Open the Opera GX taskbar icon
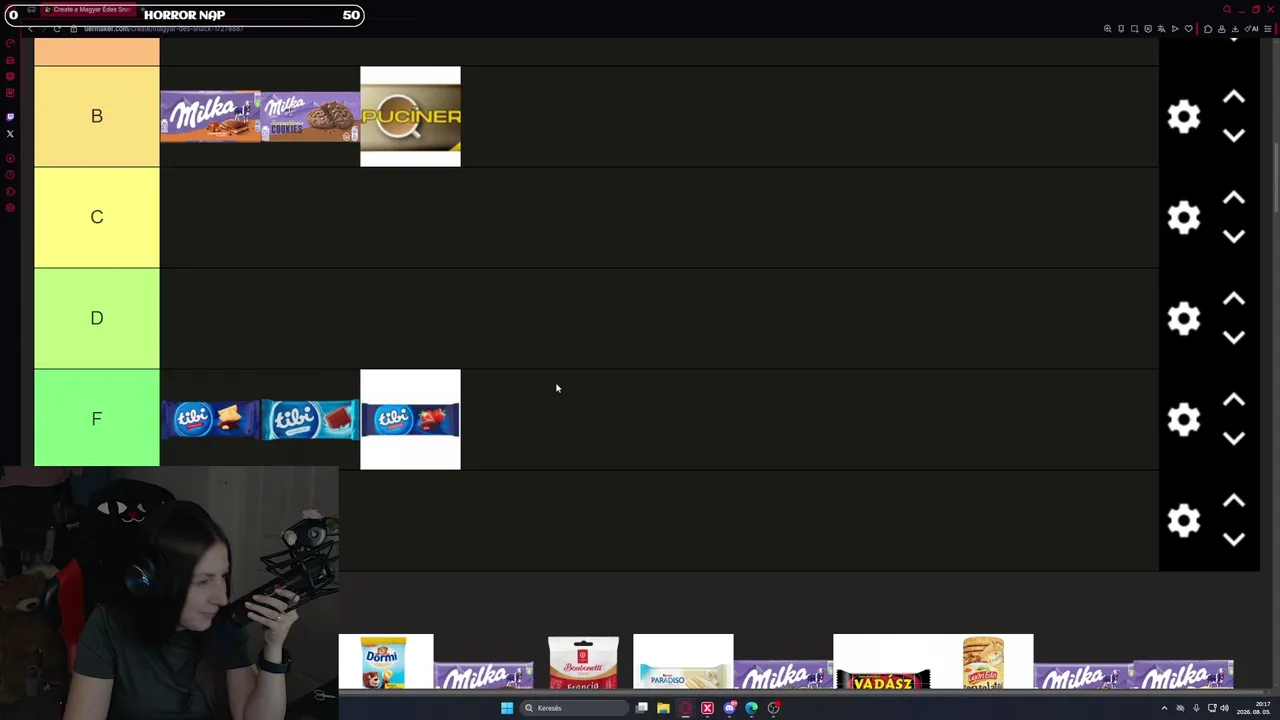Image resolution: width=1280 pixels, height=720 pixels. 685,708
